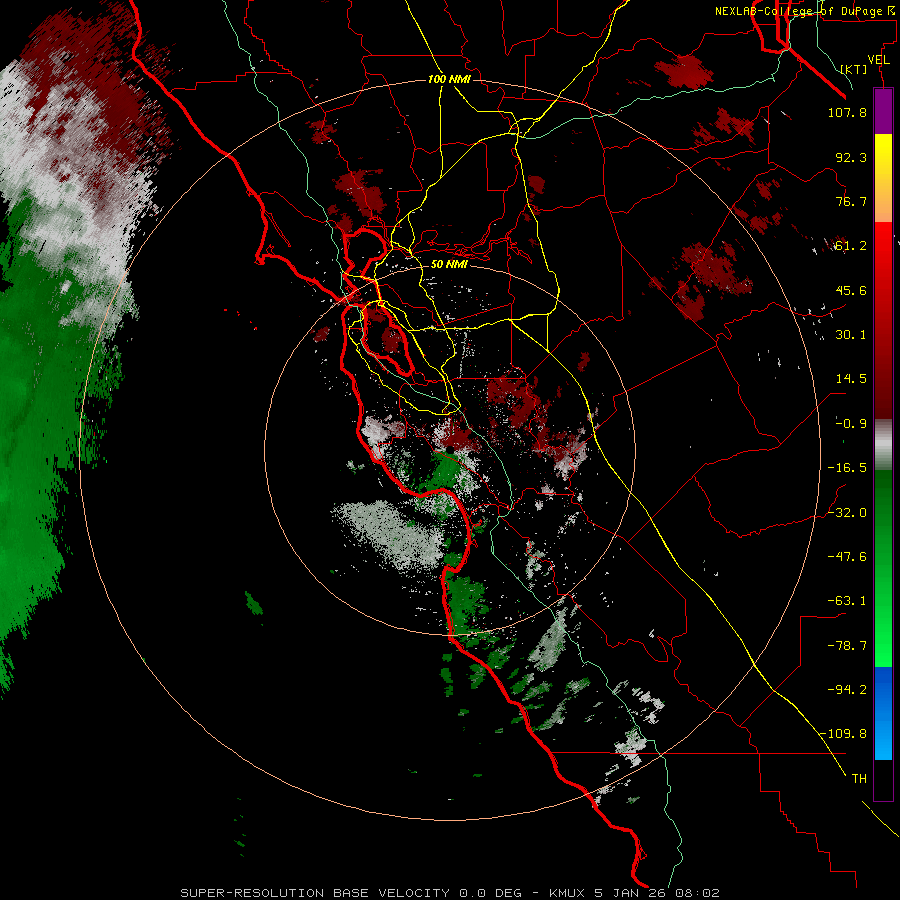
Task: Select the -16.5 velocity scale value
Action: [847, 468]
